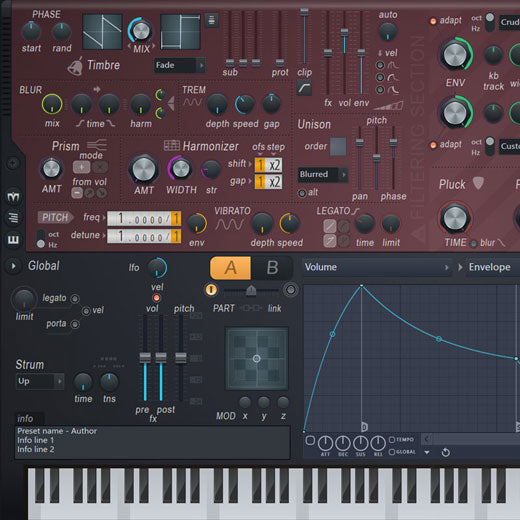Click the freq value field 1.0000
The width and height of the screenshot is (520, 520).
click(144, 219)
